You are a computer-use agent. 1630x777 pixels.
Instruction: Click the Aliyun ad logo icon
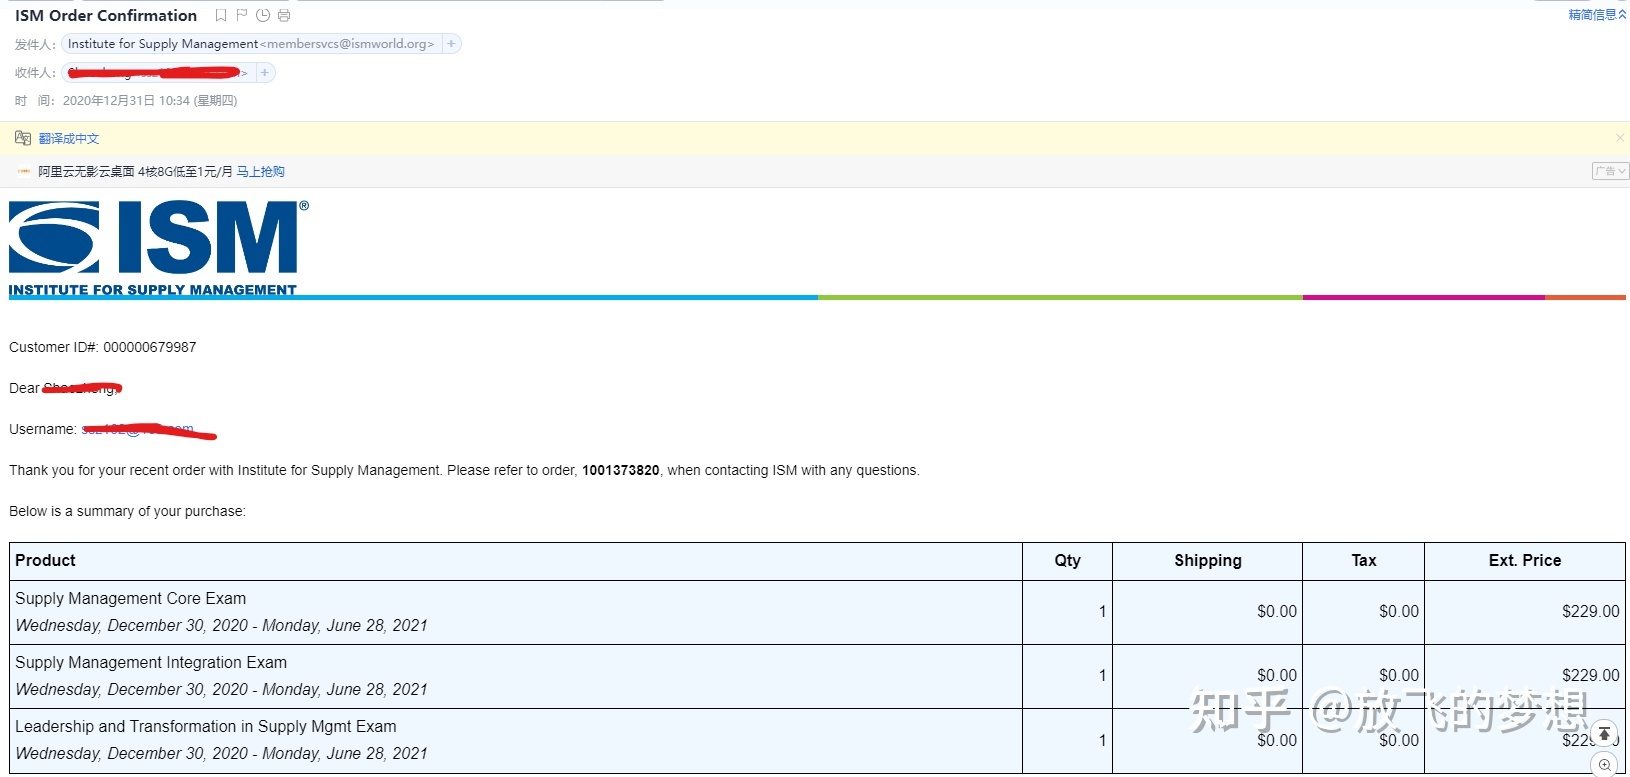[24, 172]
